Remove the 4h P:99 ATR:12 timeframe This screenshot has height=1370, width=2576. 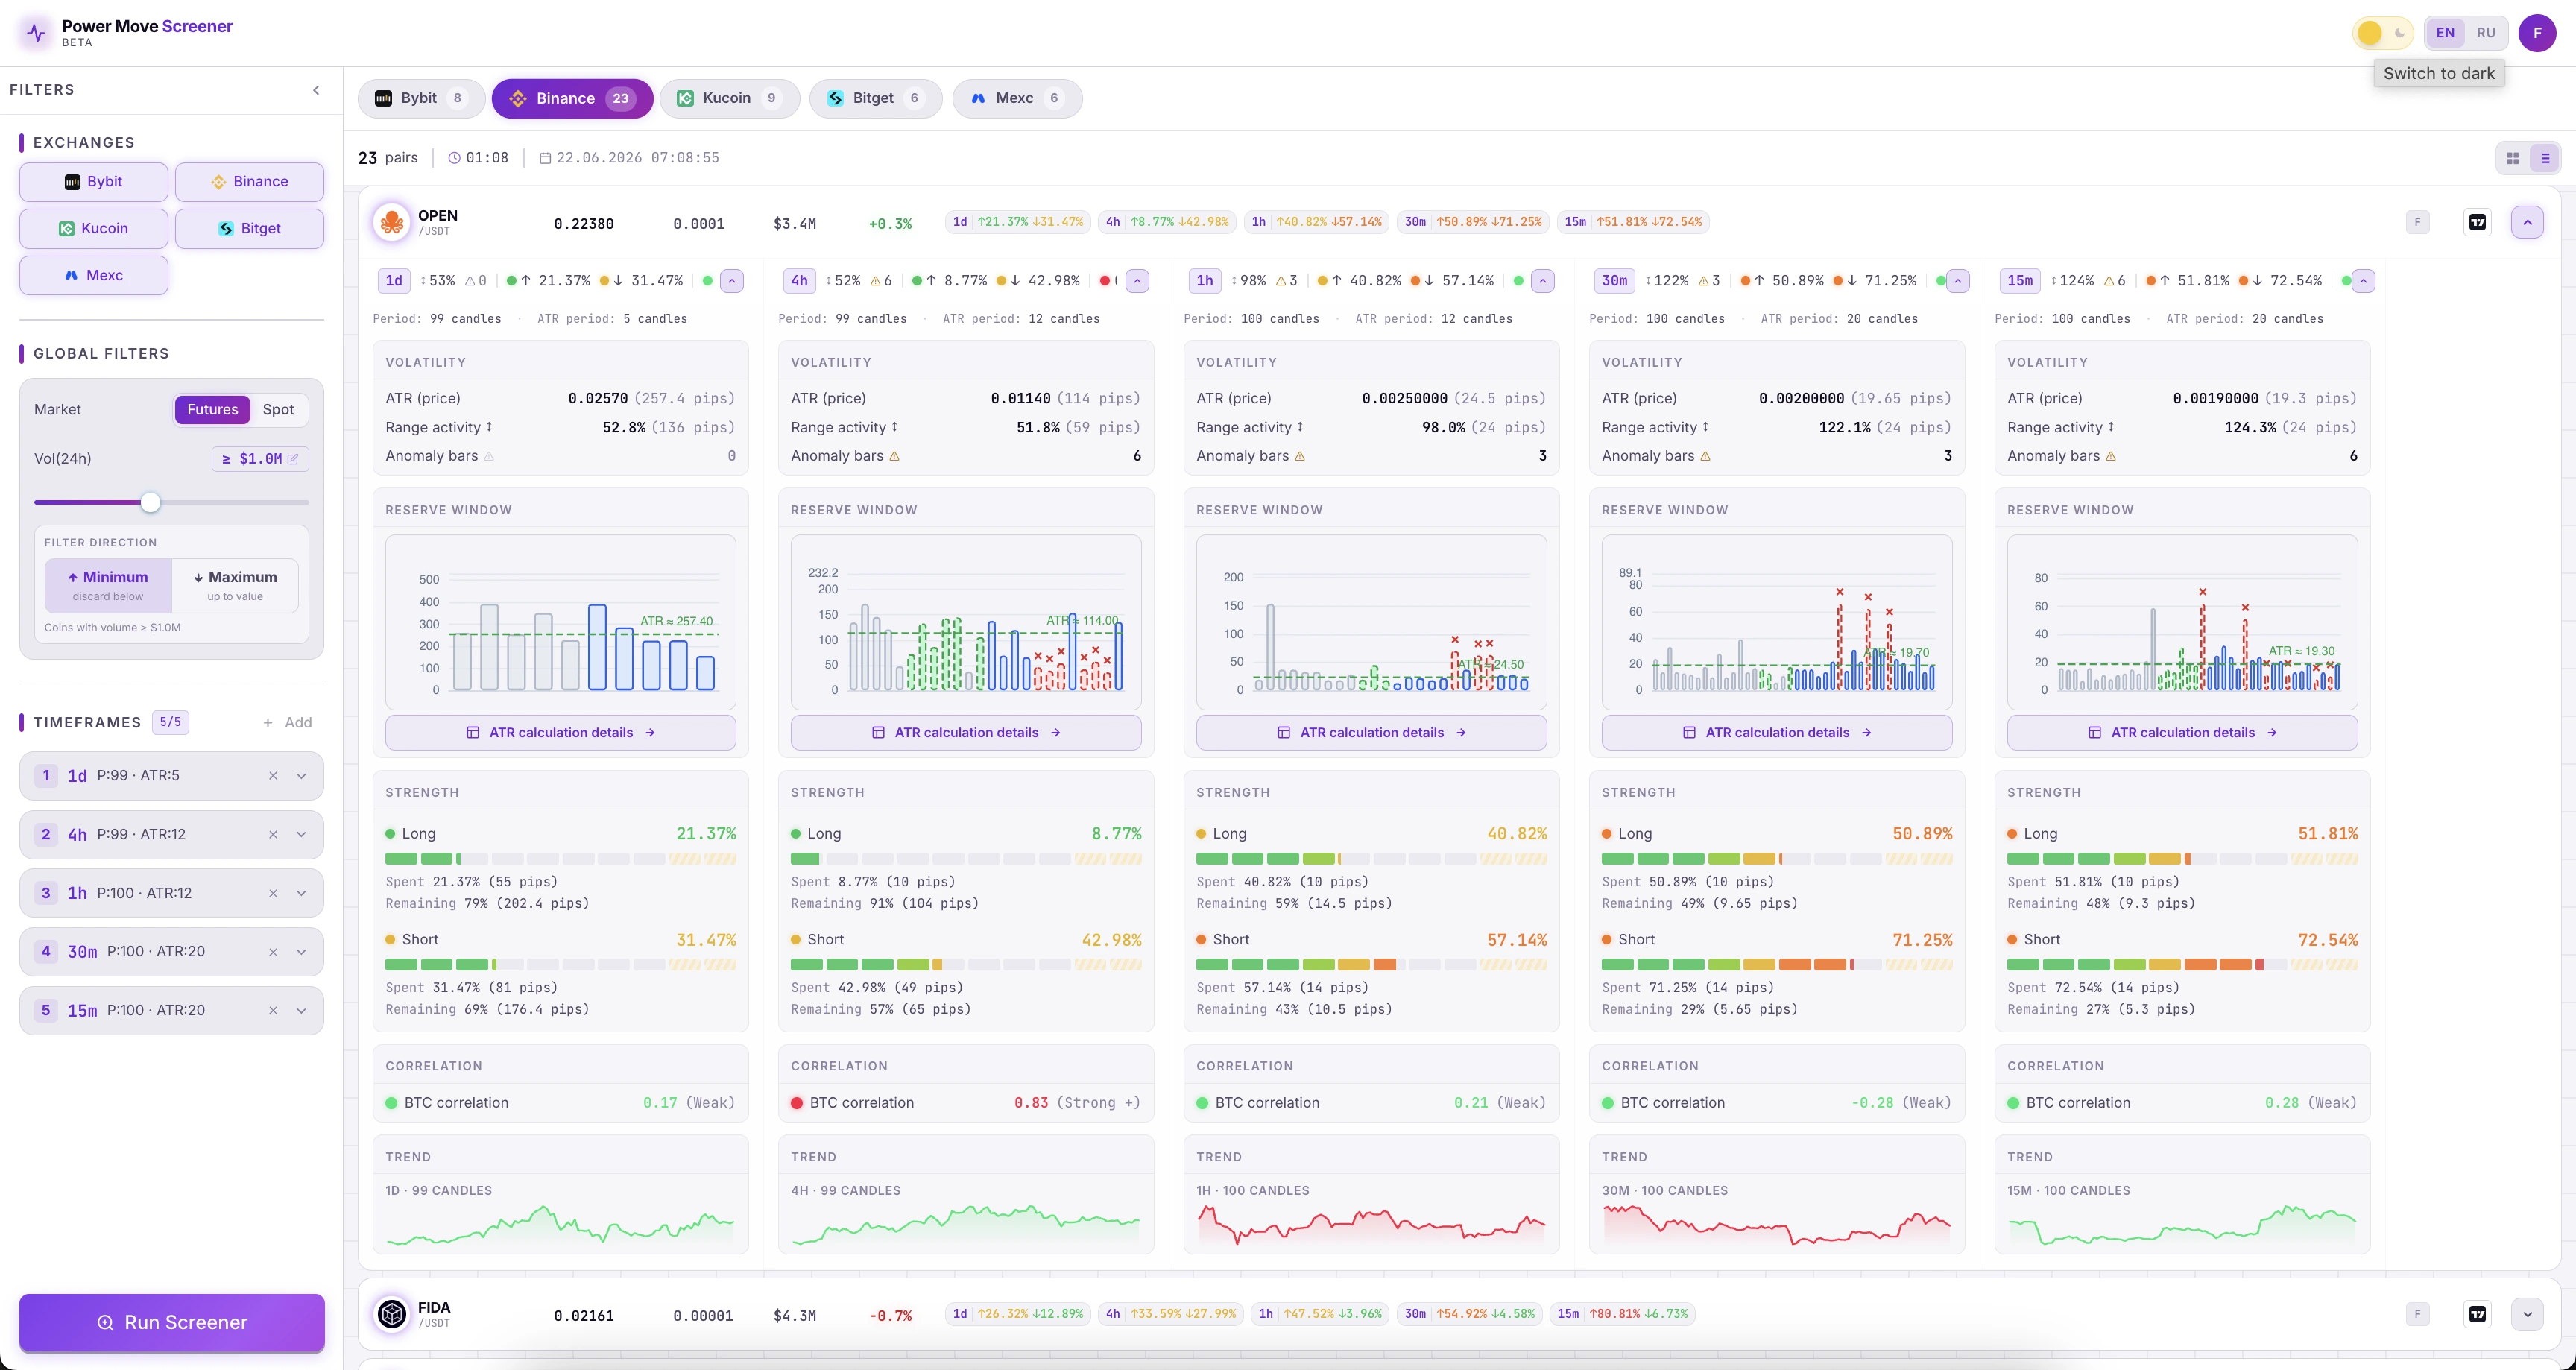[x=273, y=835]
